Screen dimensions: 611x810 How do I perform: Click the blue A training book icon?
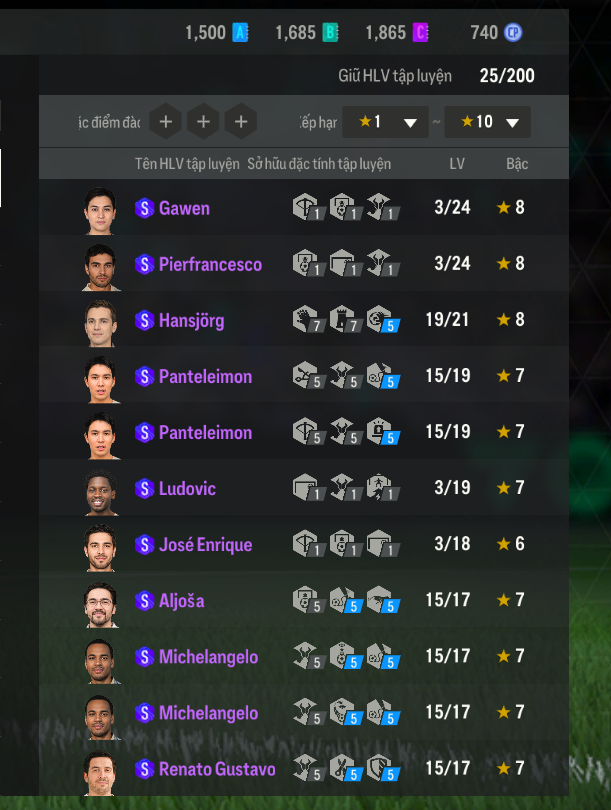pos(240,33)
